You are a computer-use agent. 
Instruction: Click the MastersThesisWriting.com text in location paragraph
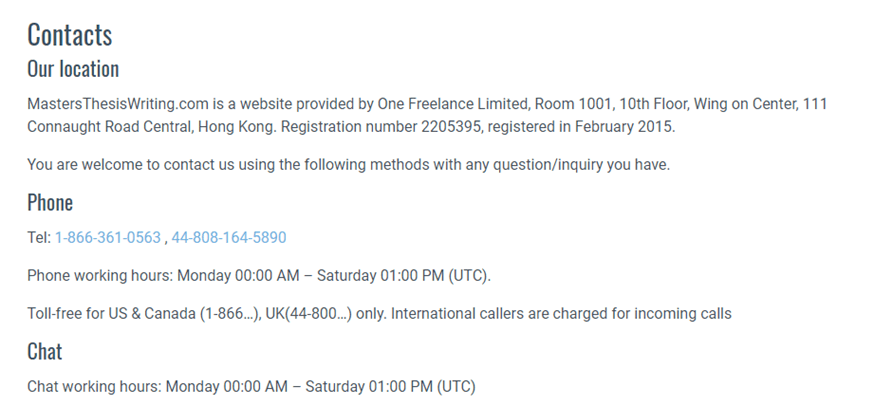coord(118,104)
